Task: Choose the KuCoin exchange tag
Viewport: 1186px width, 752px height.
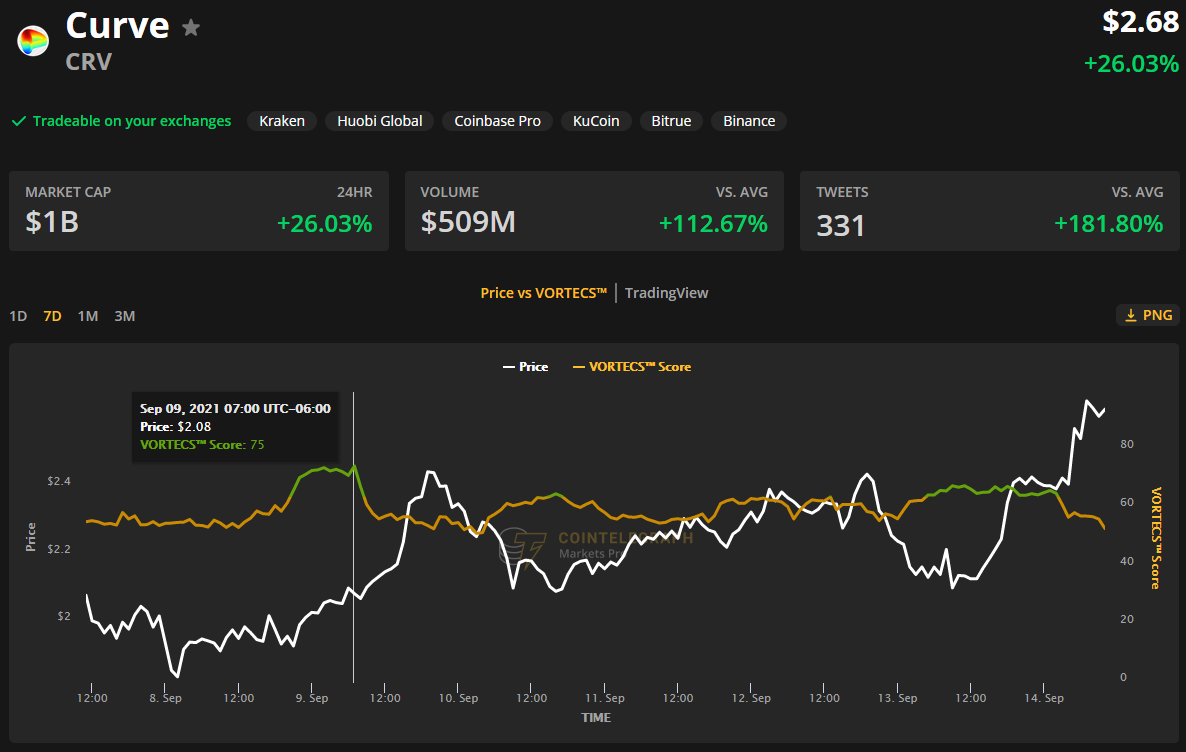Action: click(596, 121)
